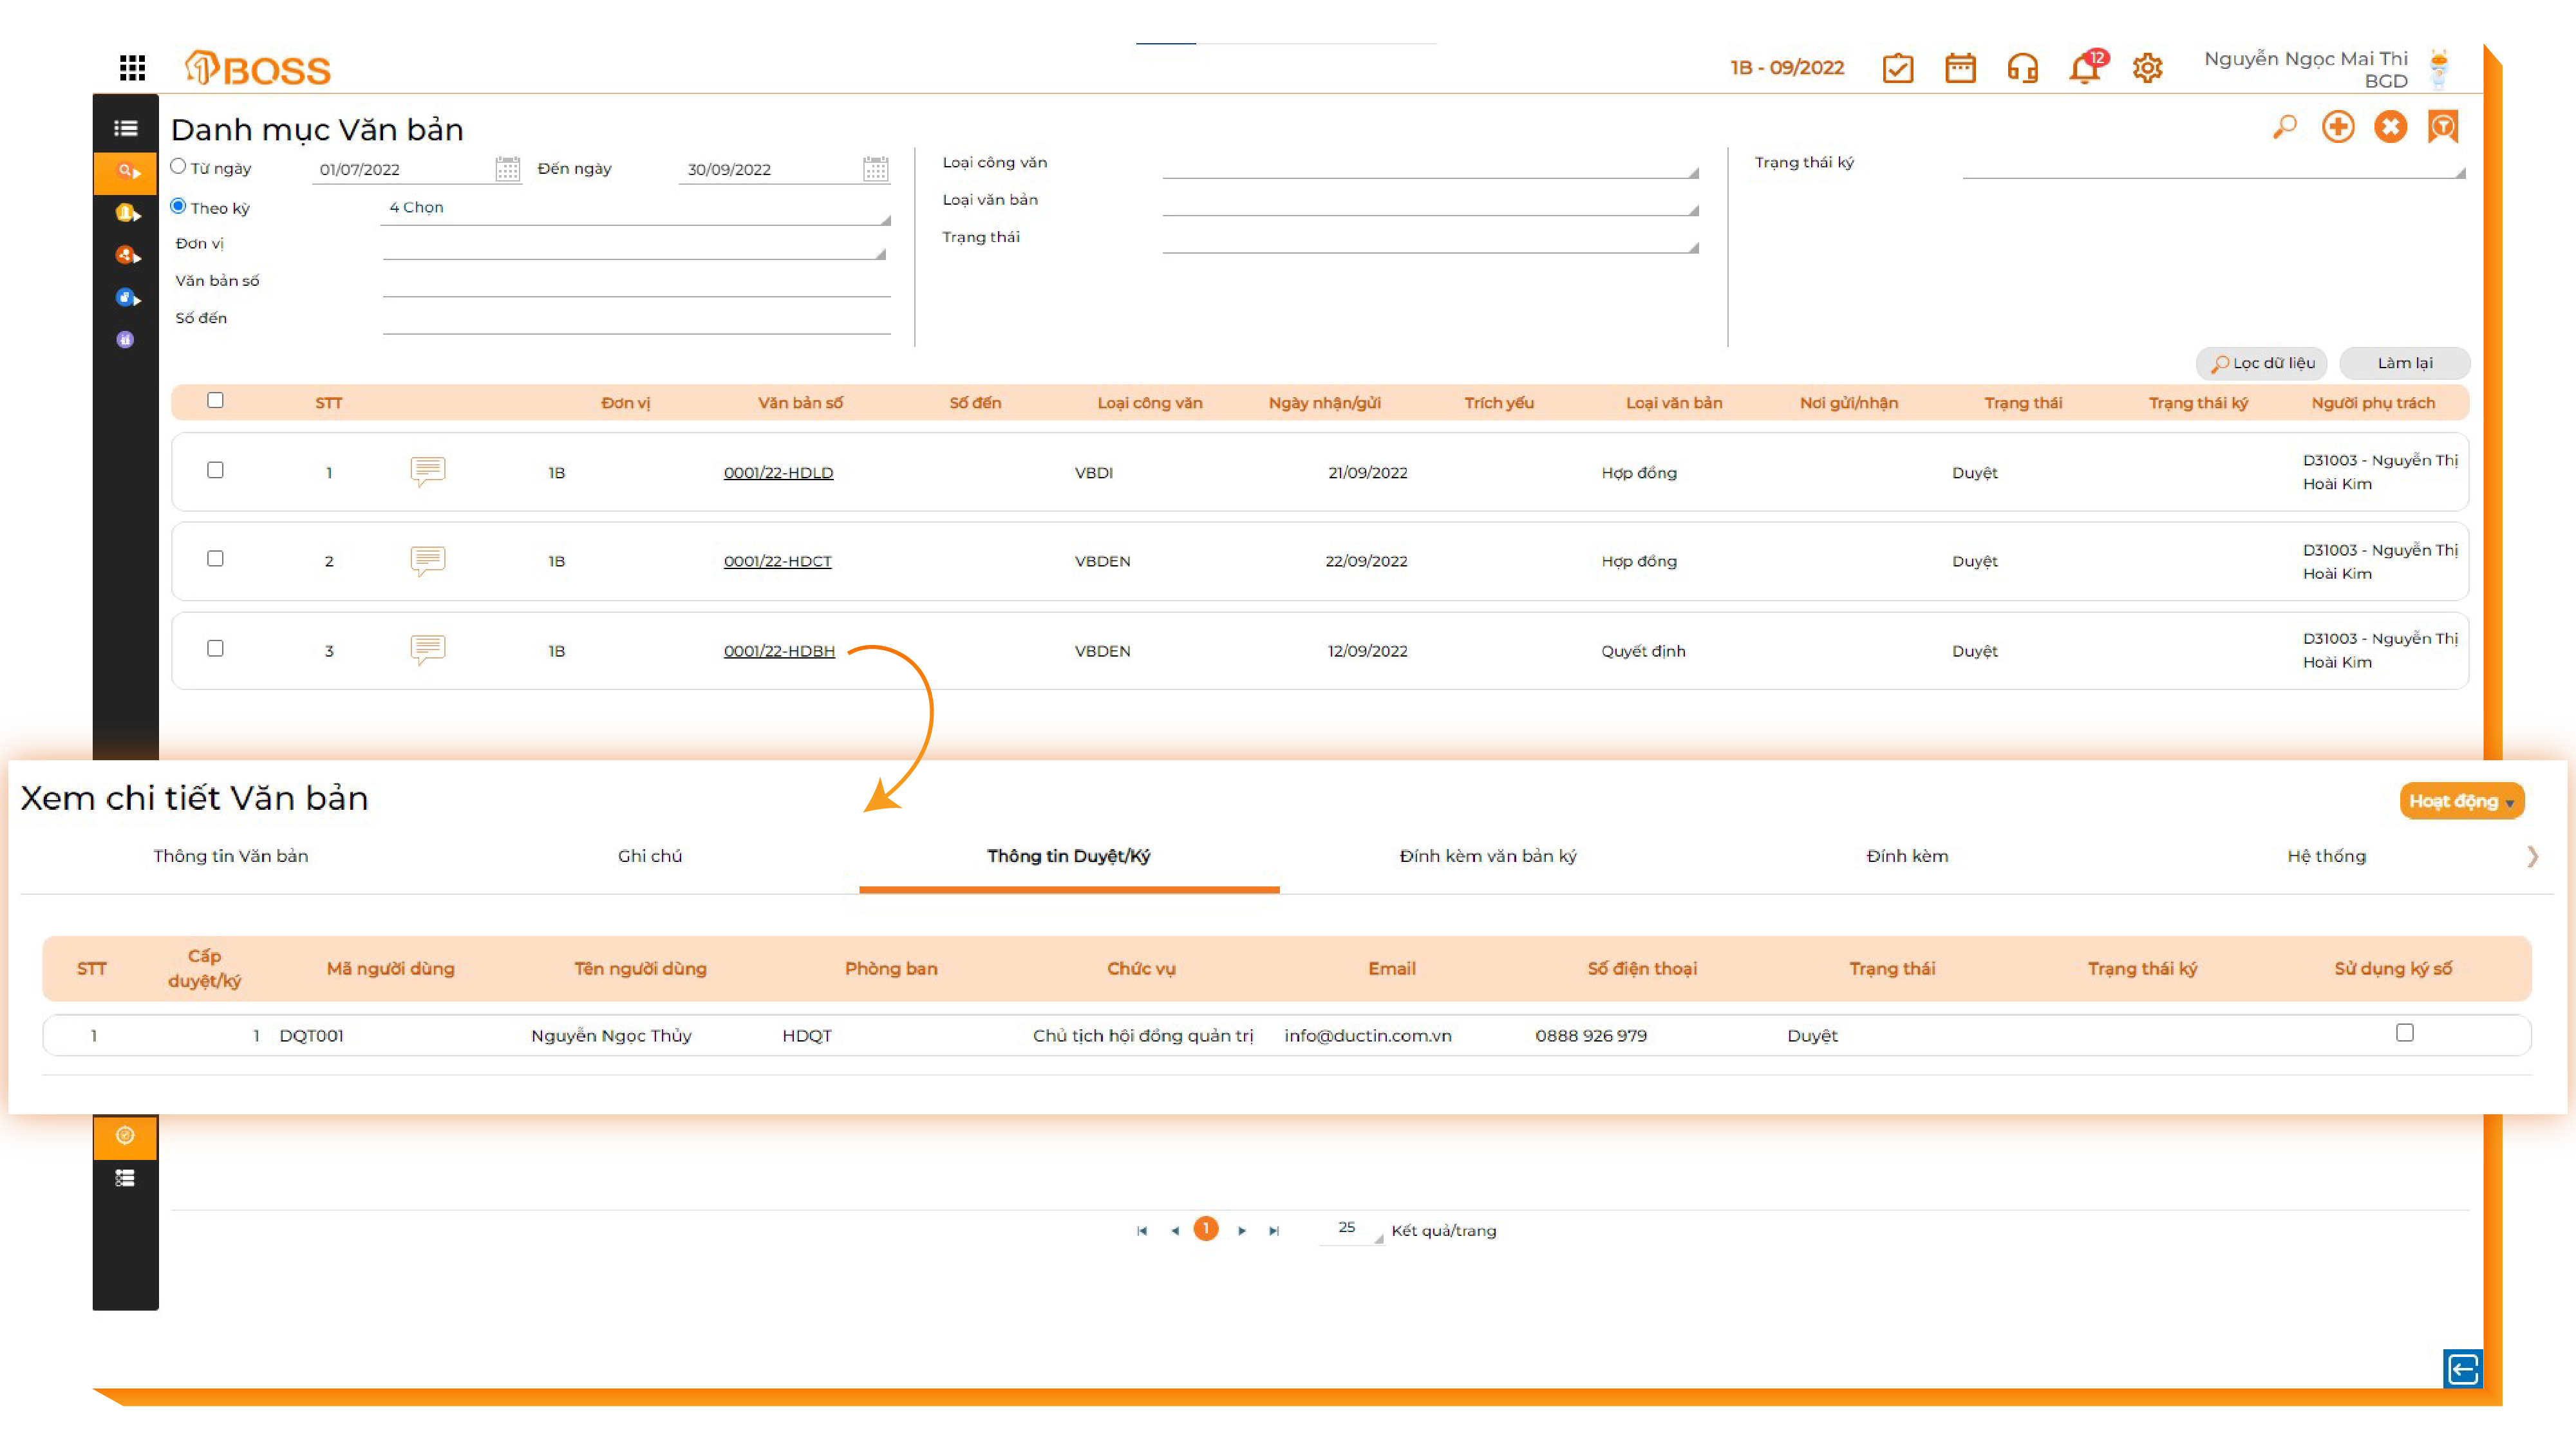Open settings gear icon in header
Viewport: 2576px width, 1449px height.
coord(2147,68)
